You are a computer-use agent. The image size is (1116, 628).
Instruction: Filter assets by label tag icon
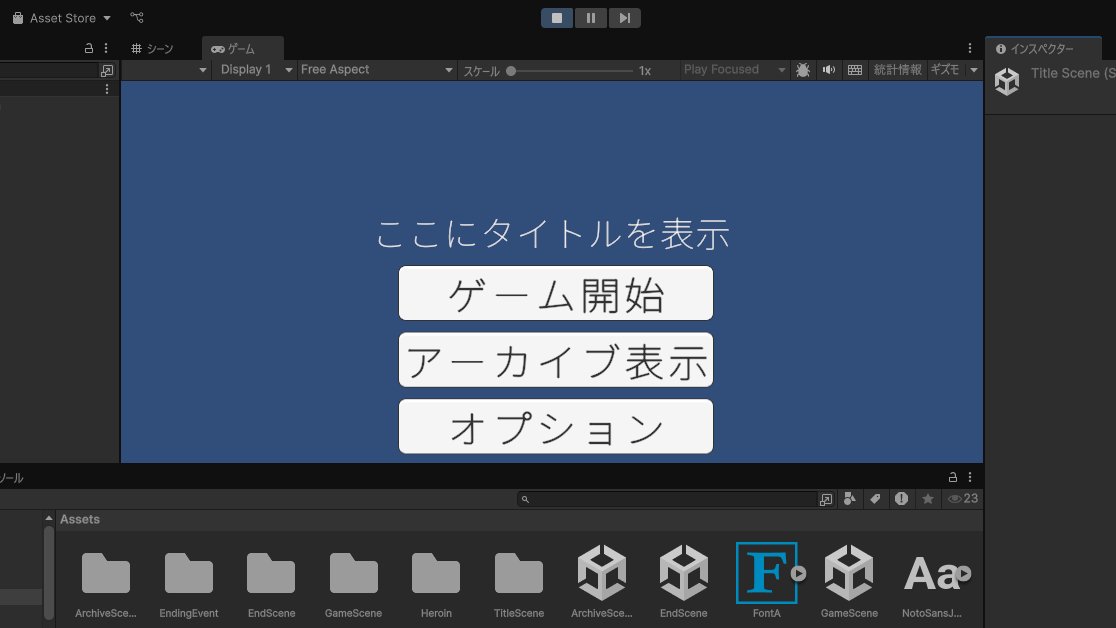[875, 499]
